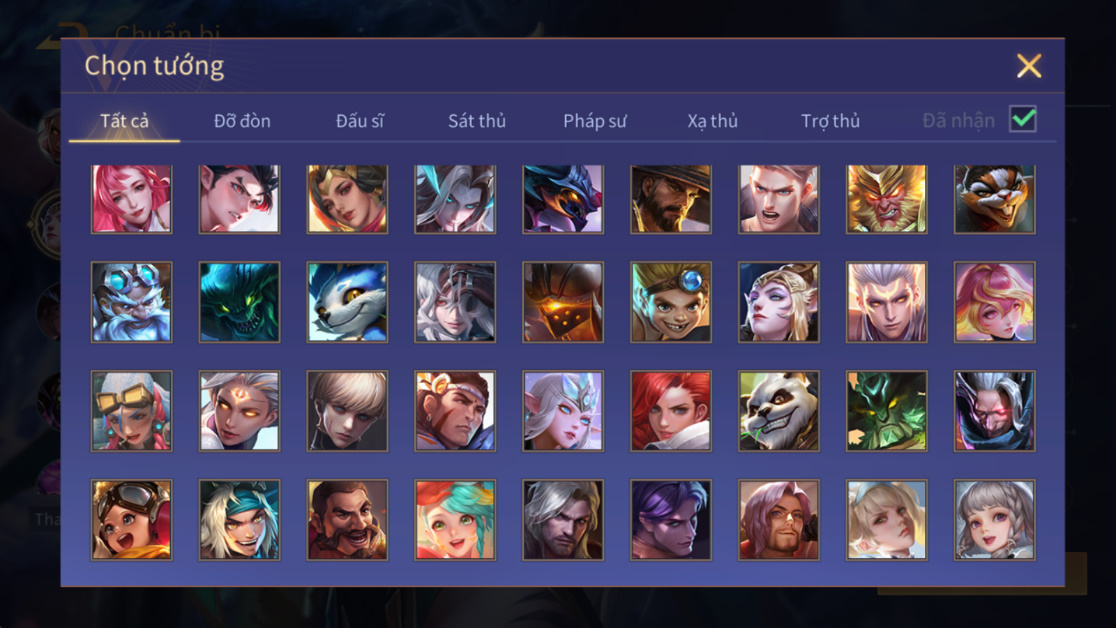Viewport: 1116px width, 628px height.
Task: Show the Xạ thủ hero list
Action: tap(712, 121)
